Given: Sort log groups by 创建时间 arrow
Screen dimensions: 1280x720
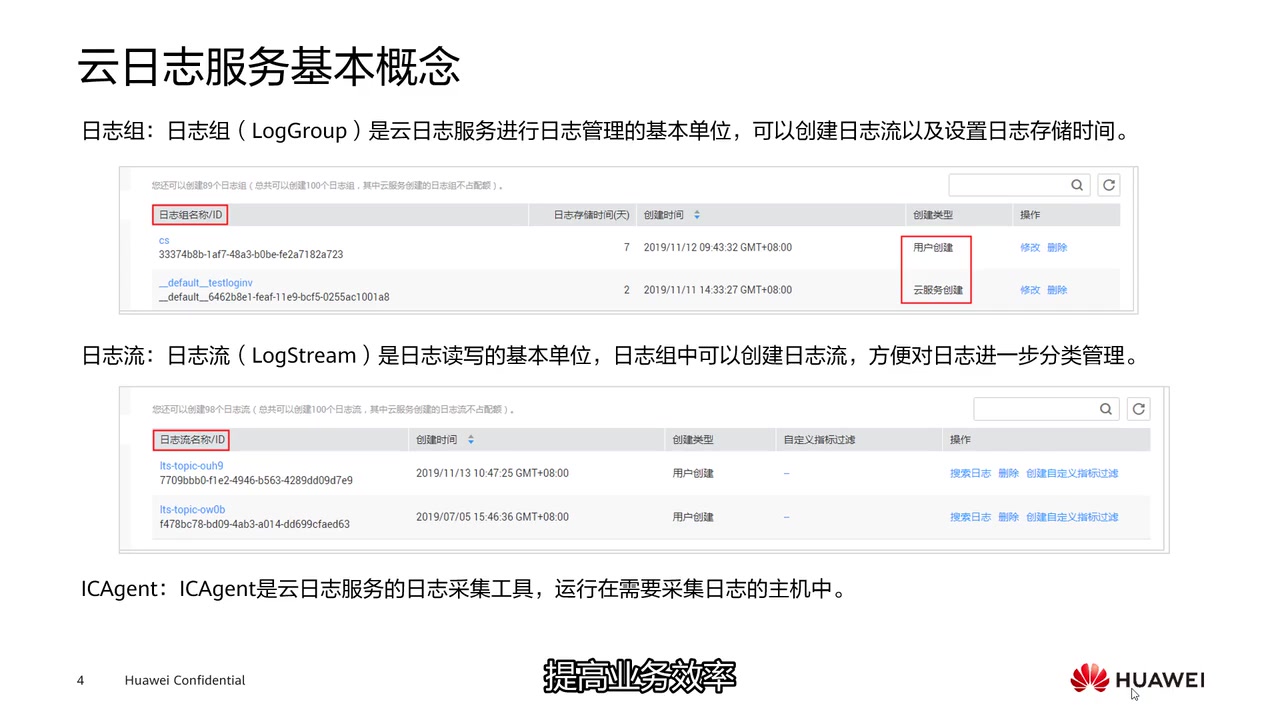Looking at the screenshot, I should click(x=697, y=215).
